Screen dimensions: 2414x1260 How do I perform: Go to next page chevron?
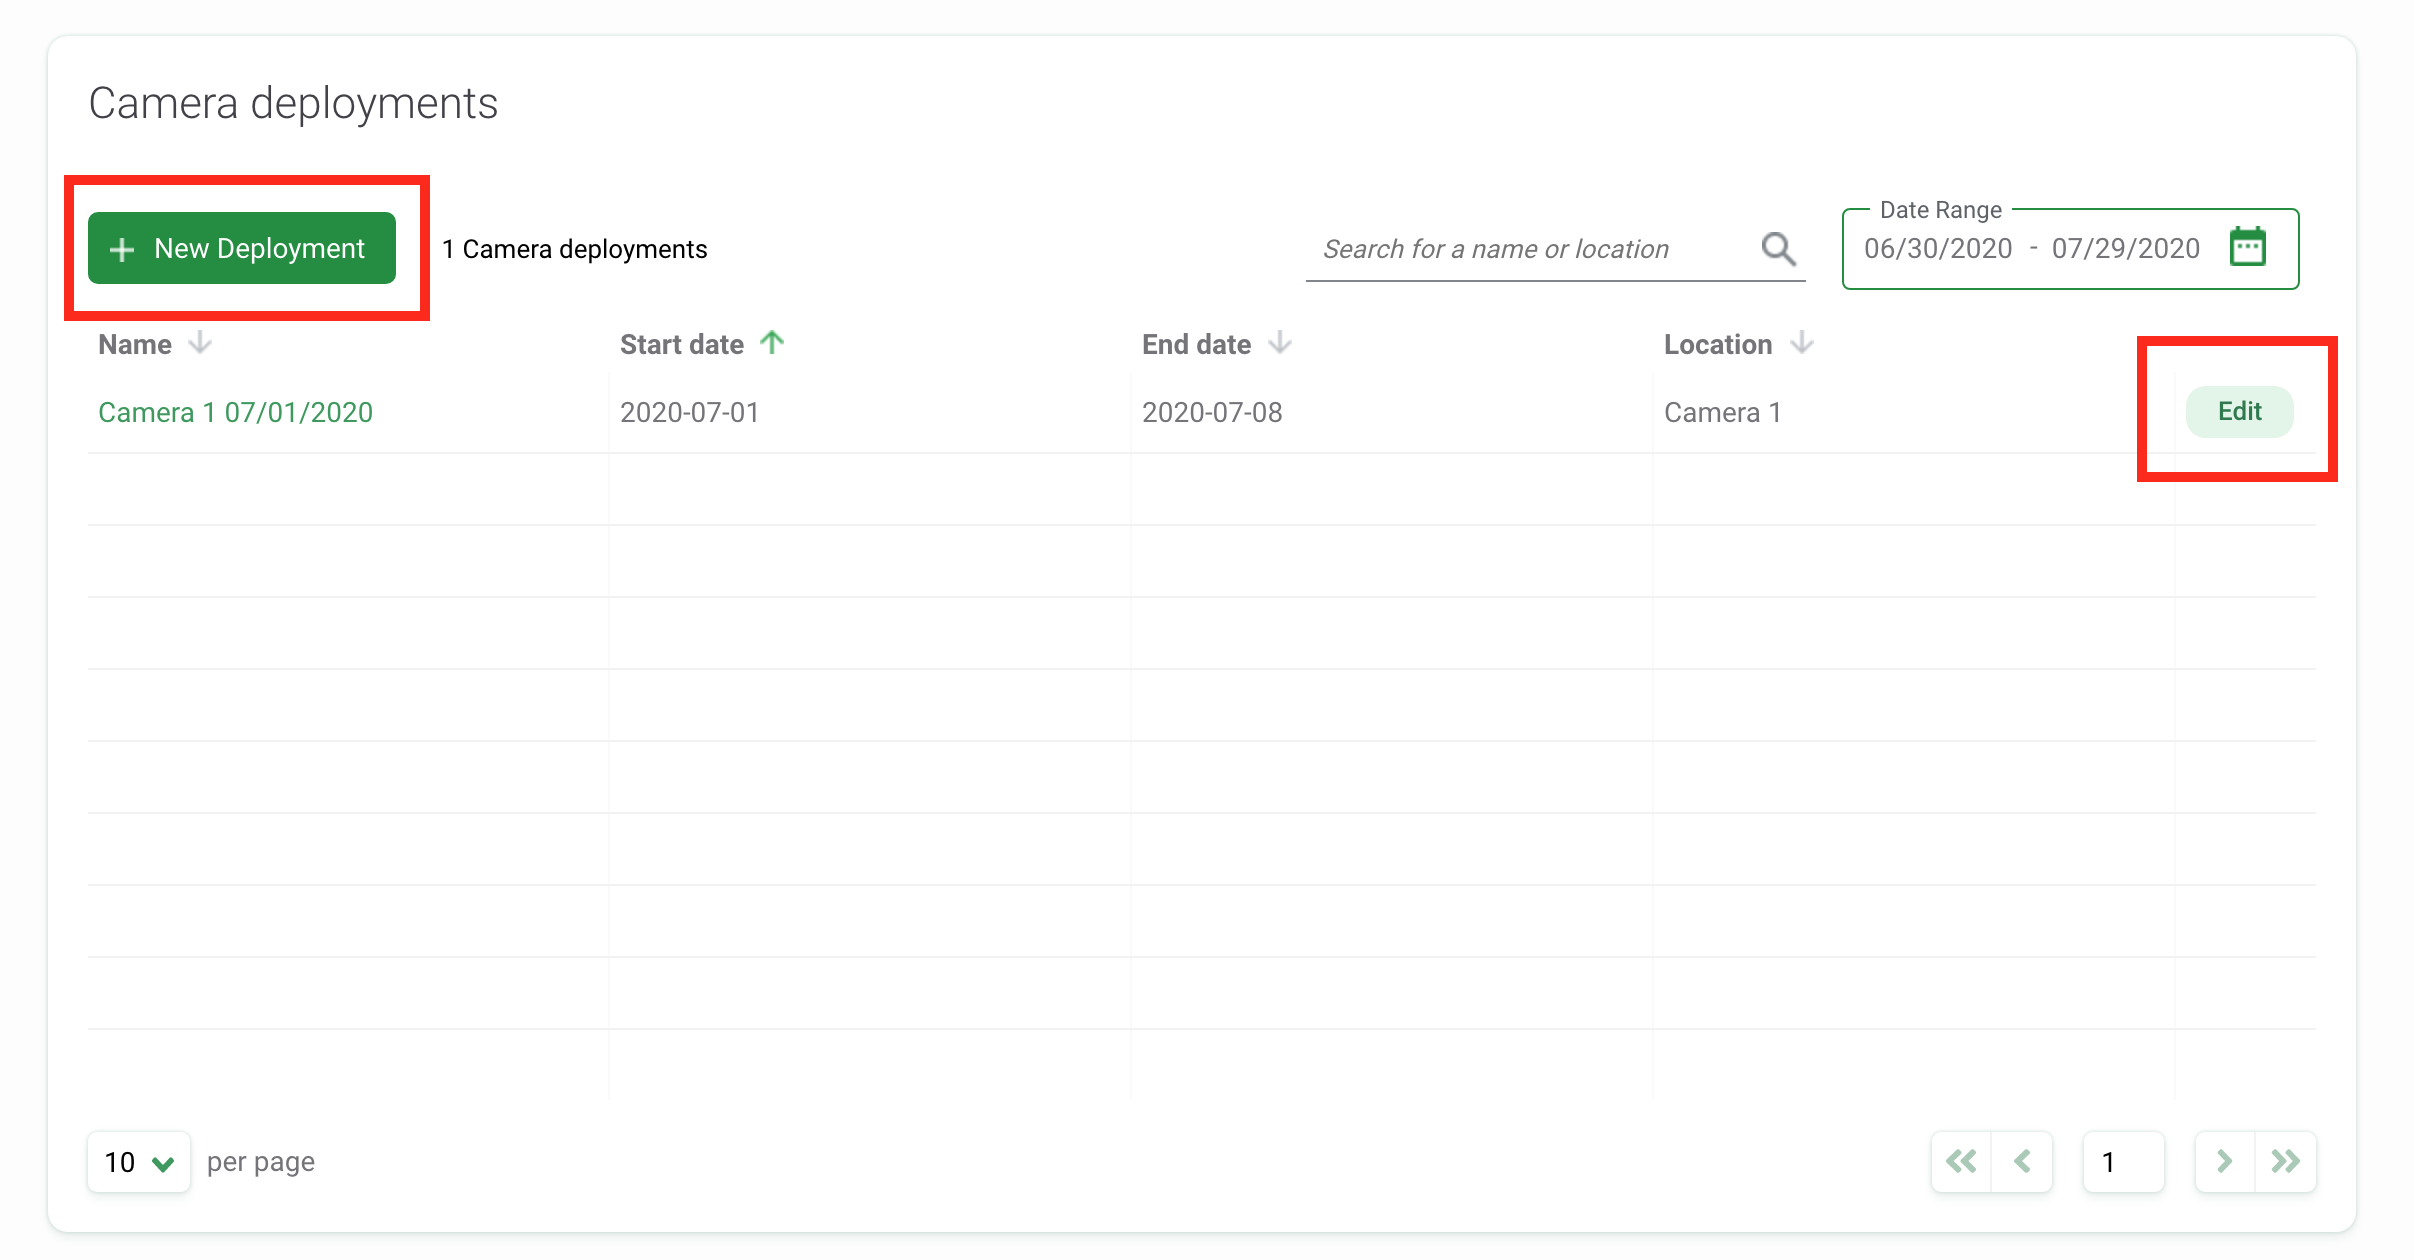pos(2225,1161)
